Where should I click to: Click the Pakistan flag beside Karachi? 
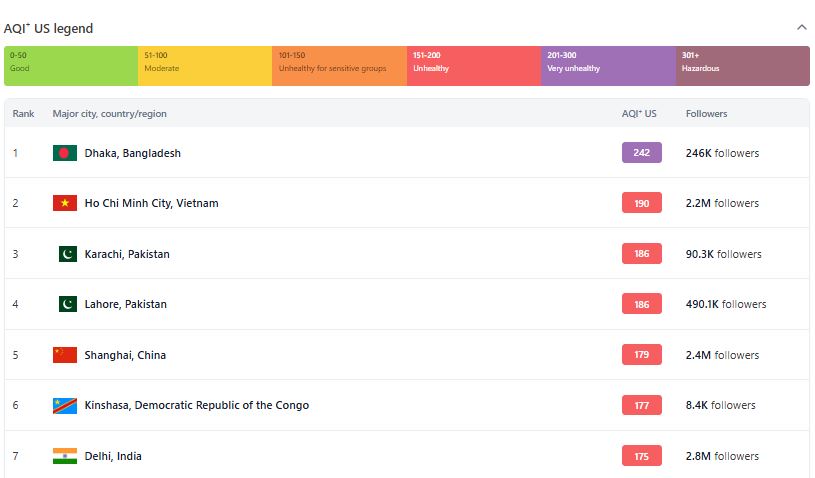68,254
